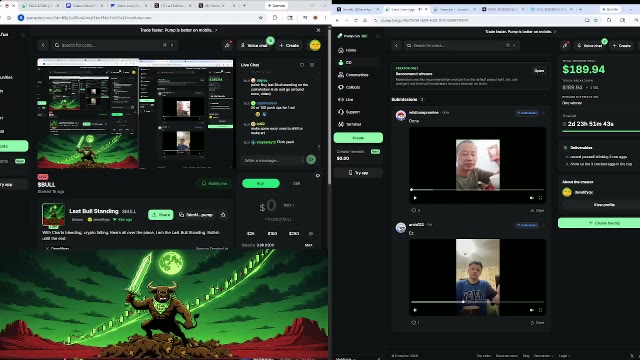Switch to the Buy tab
The image size is (640, 360).
pos(260,183)
